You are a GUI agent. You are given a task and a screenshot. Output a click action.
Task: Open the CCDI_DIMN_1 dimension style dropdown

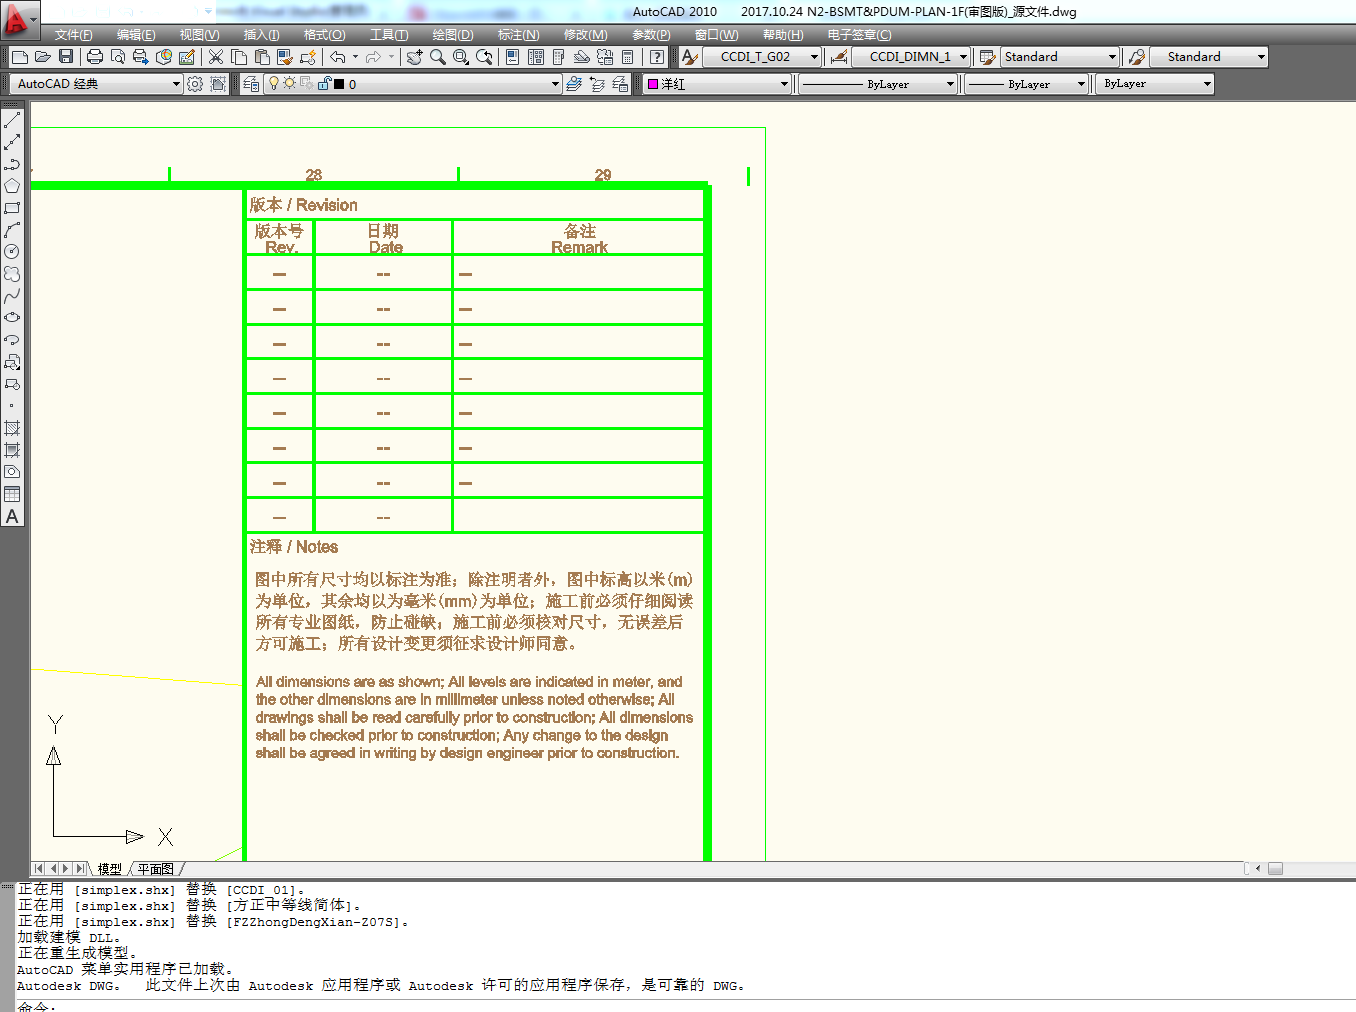coord(963,57)
